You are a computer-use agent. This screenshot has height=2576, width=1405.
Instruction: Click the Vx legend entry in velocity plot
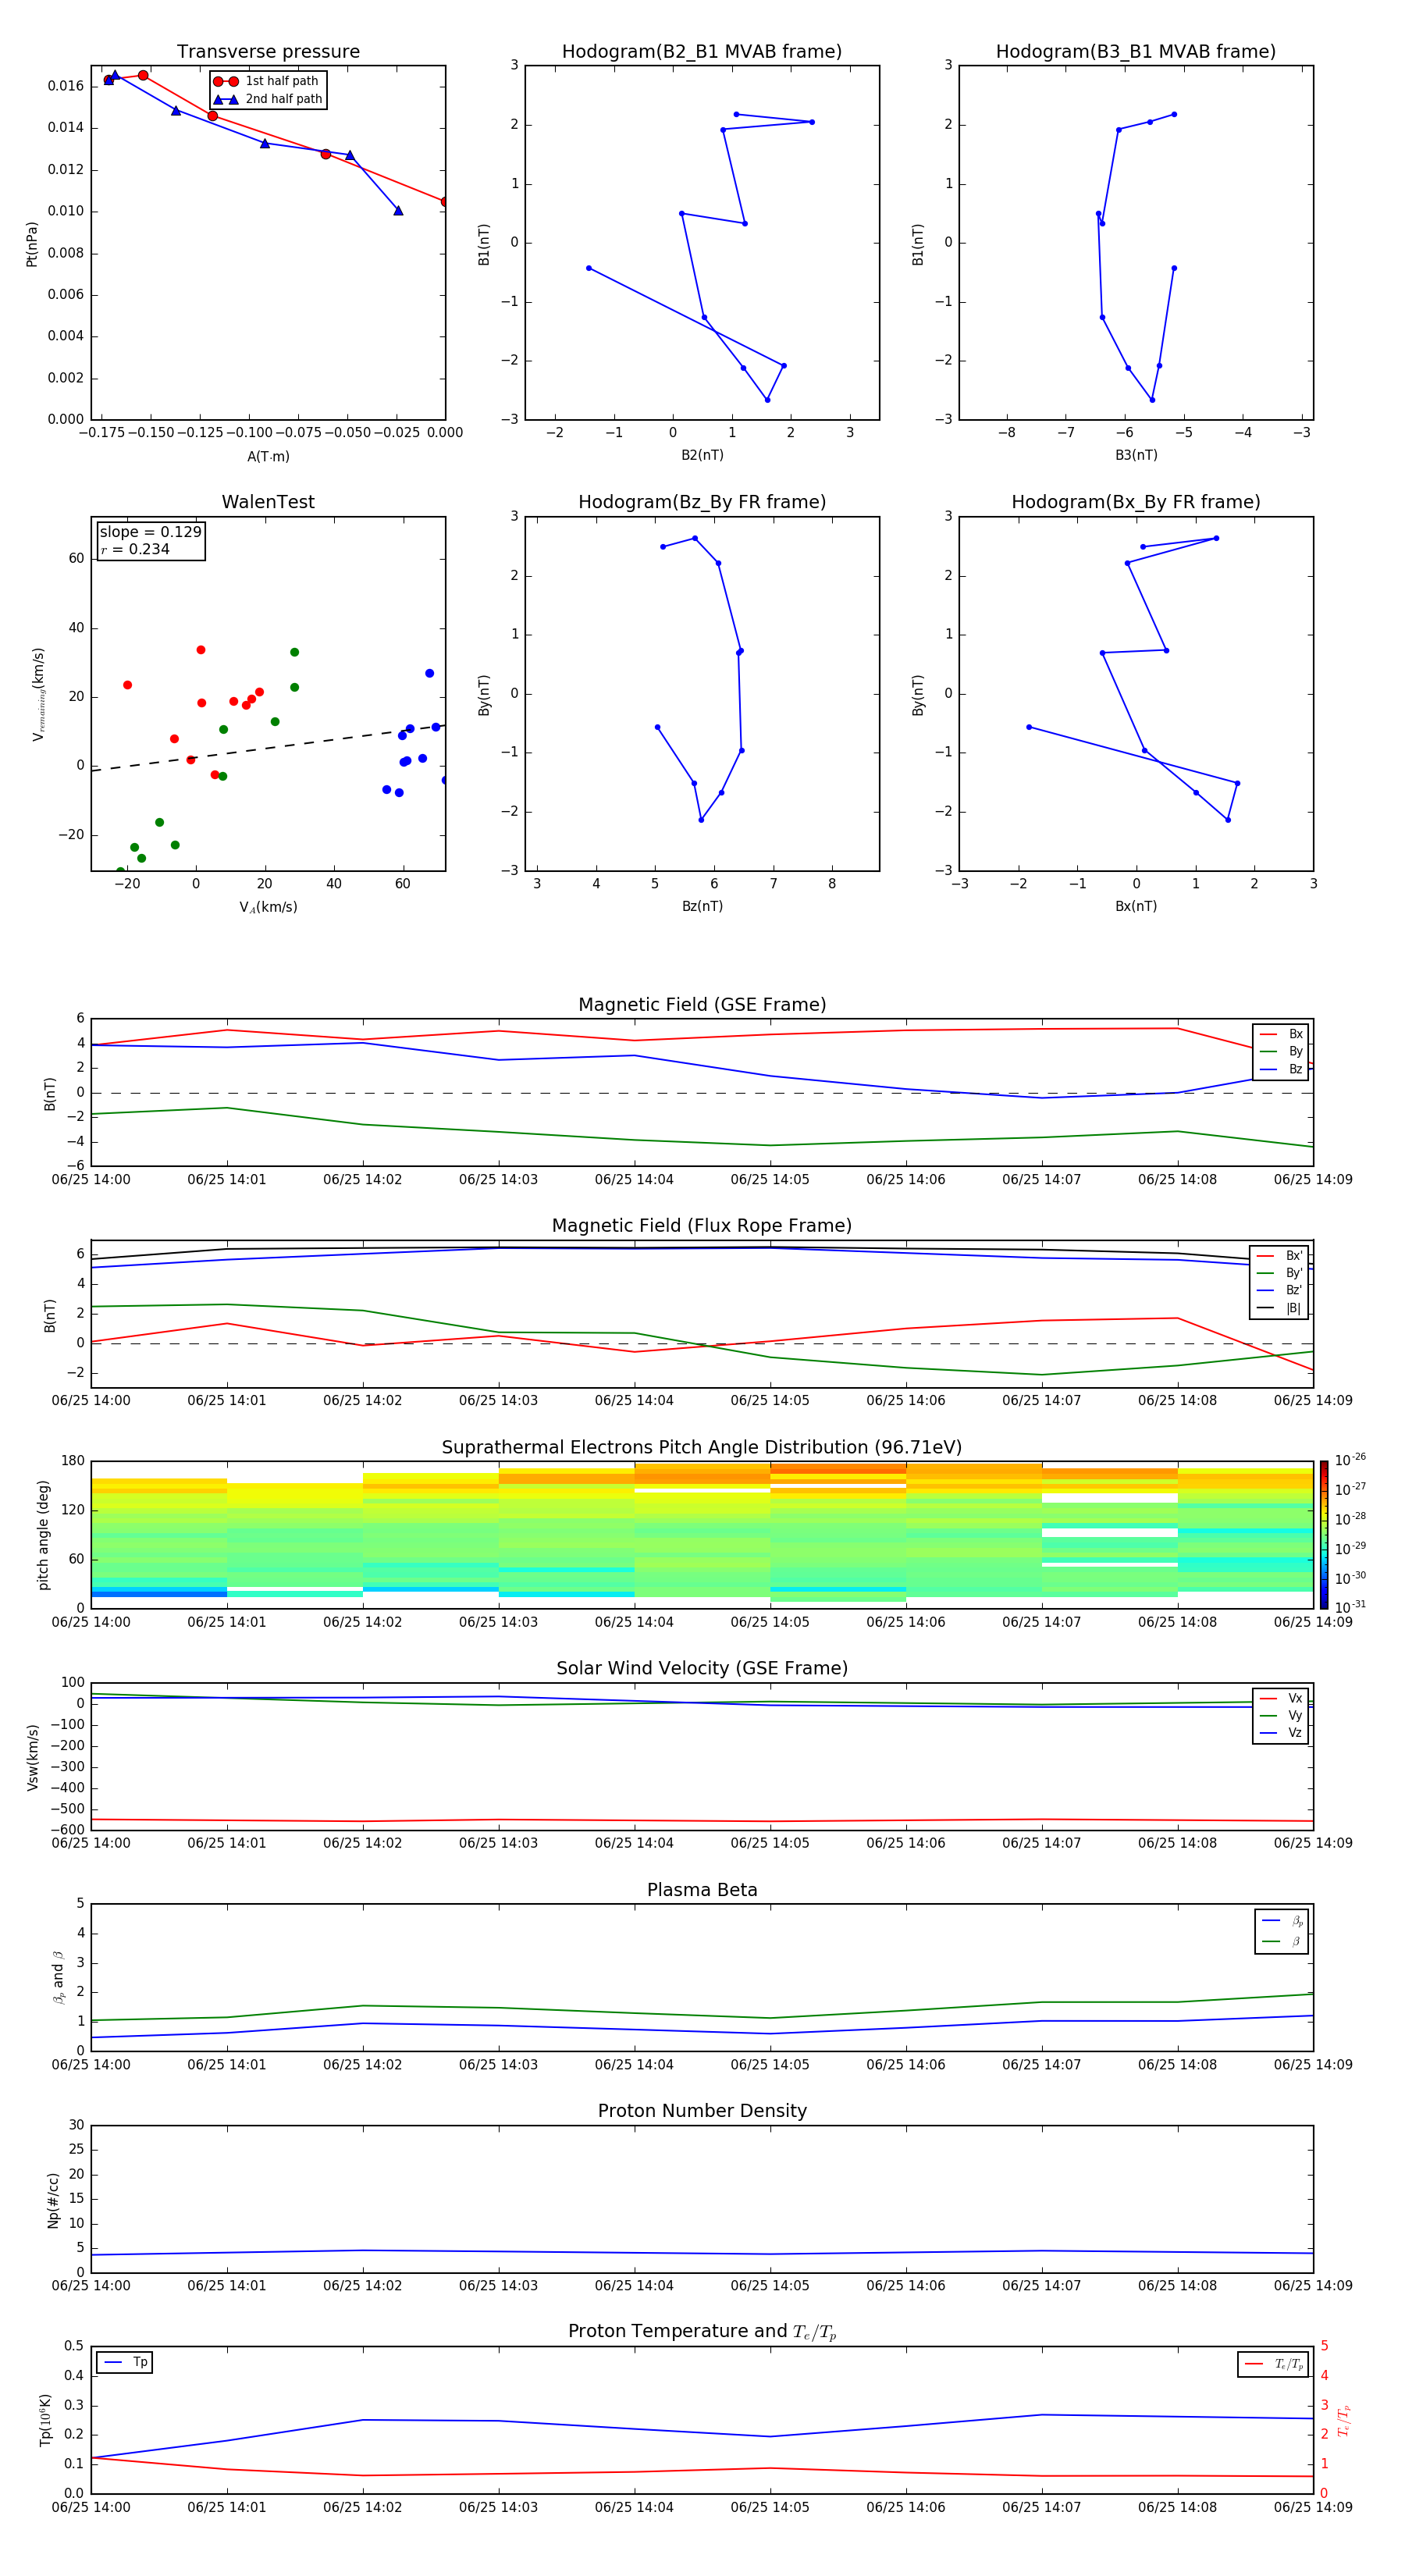tap(1281, 1698)
